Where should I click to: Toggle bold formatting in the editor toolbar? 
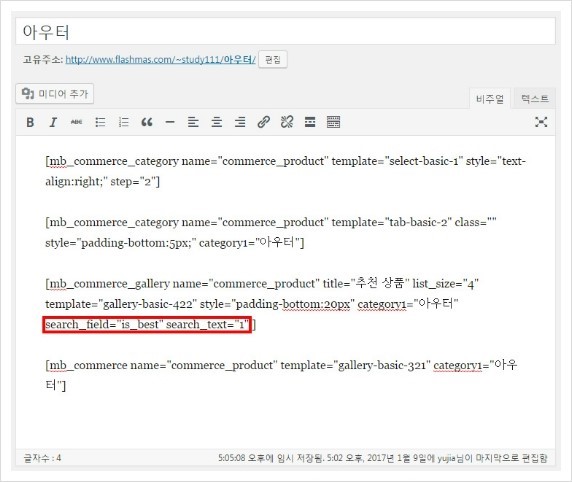[x=30, y=122]
